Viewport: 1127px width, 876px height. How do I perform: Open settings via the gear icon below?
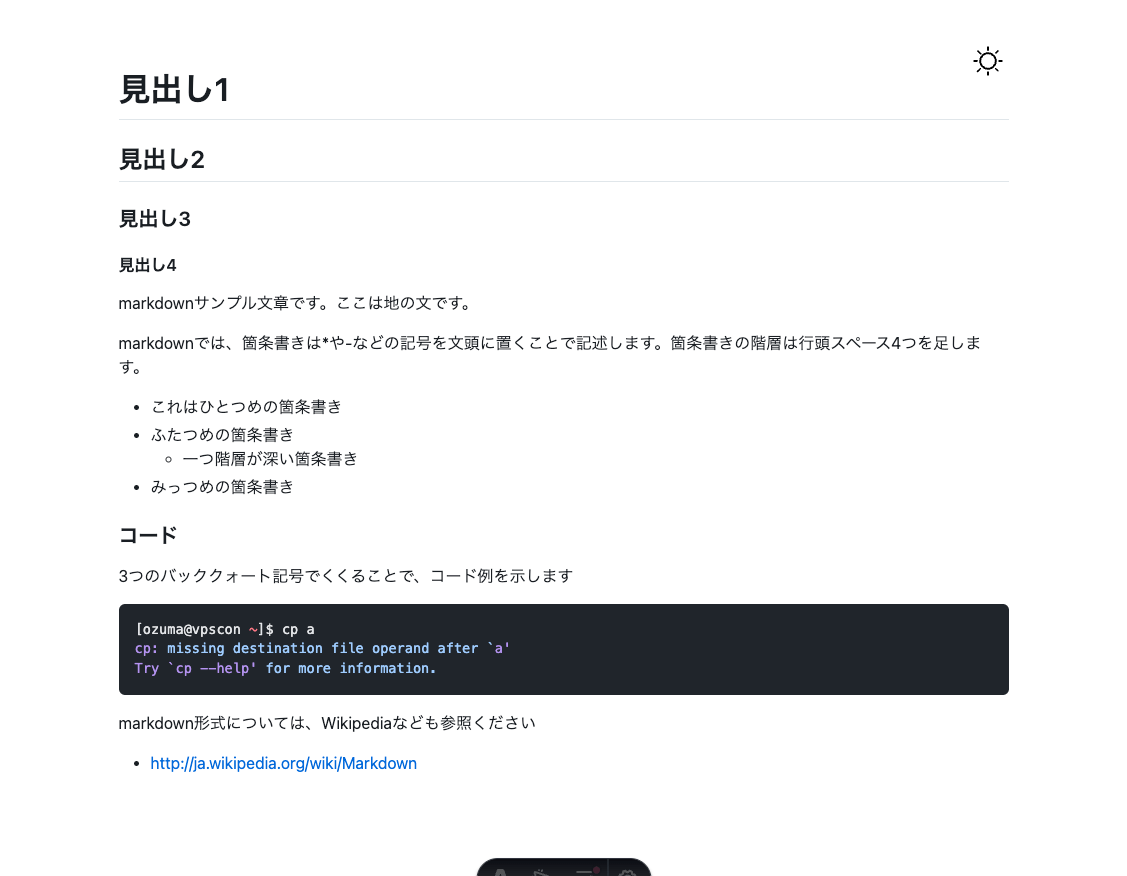(x=628, y=873)
